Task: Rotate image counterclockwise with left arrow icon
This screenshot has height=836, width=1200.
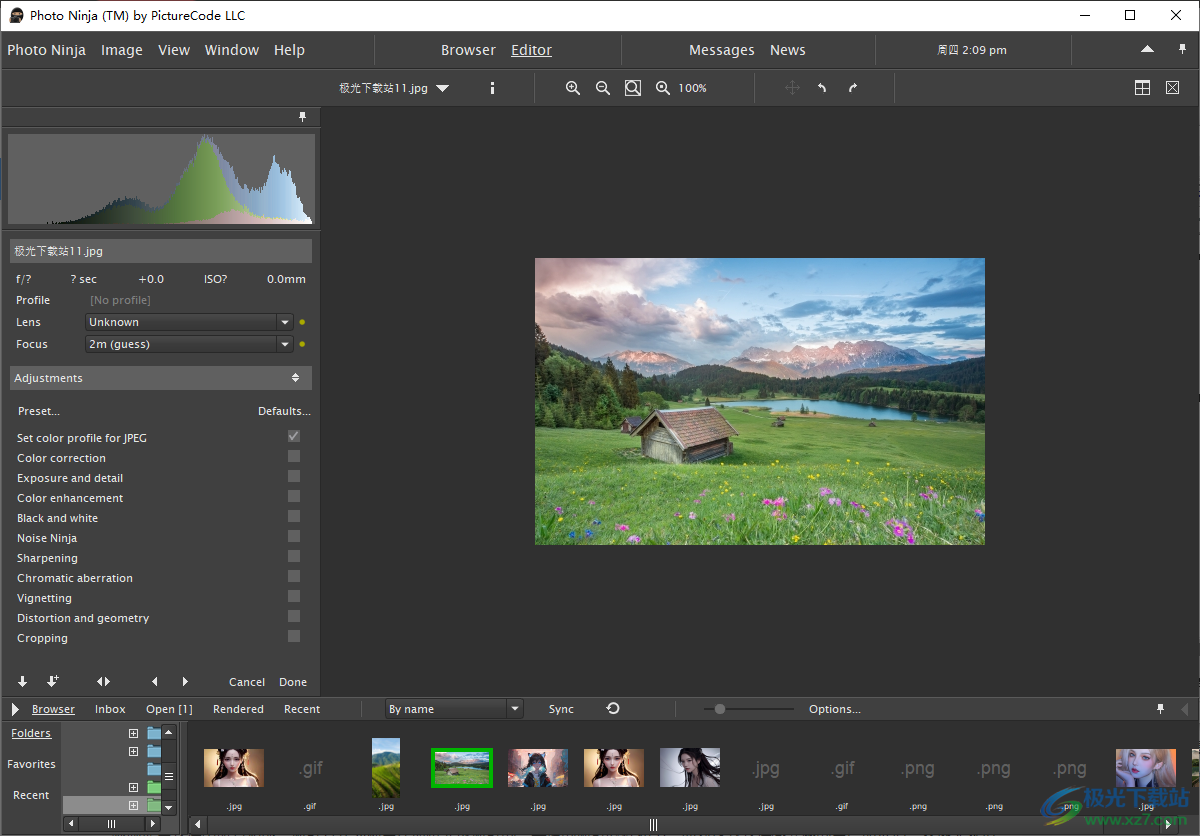Action: point(822,88)
